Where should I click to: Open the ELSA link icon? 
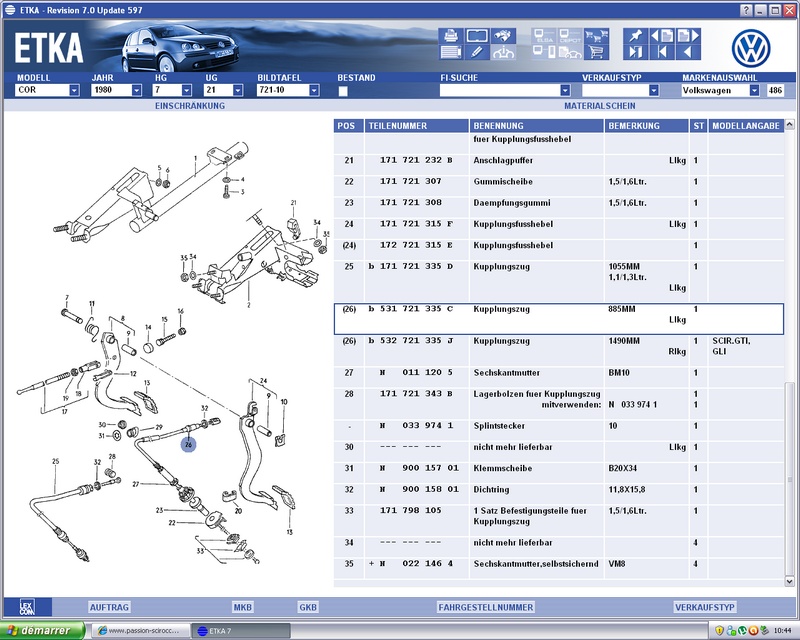click(x=544, y=36)
